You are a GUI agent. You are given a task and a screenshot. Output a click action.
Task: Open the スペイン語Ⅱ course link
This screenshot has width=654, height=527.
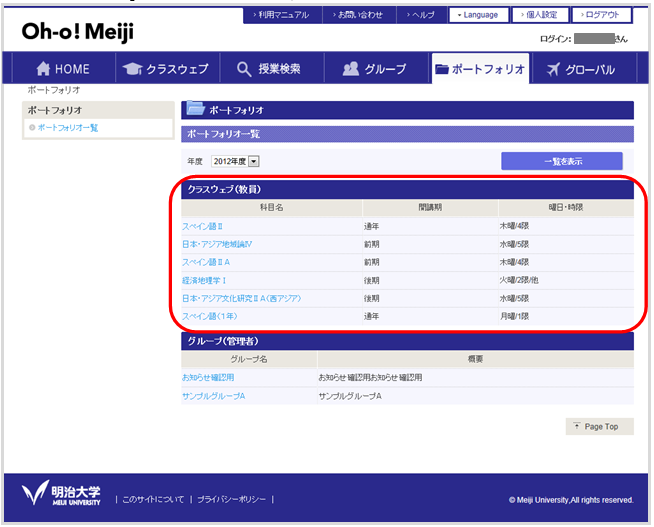click(x=202, y=226)
